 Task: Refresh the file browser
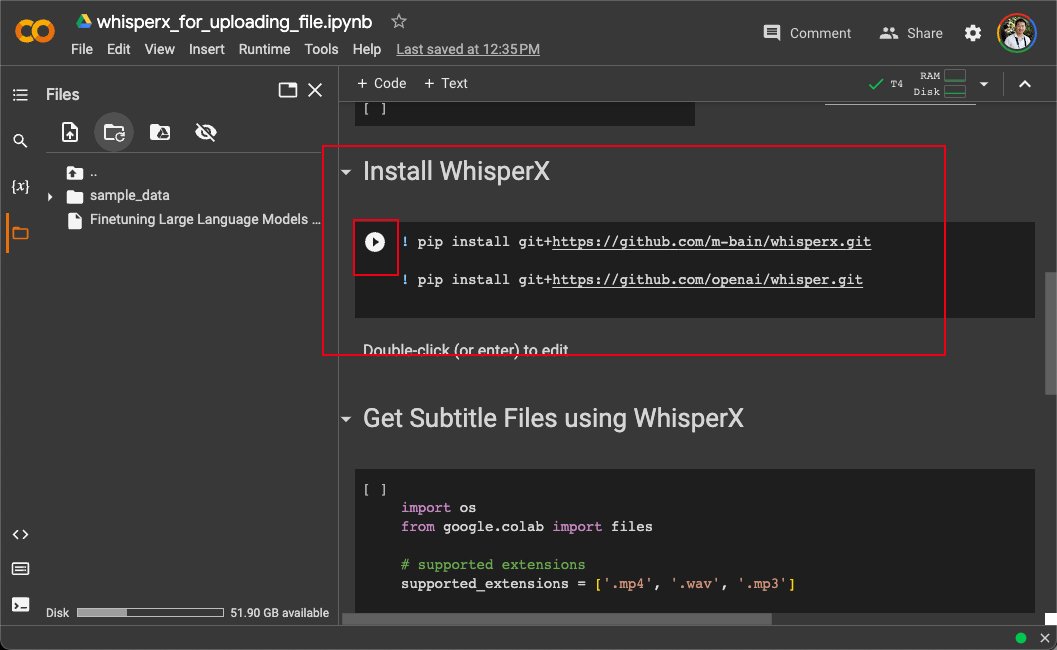click(x=114, y=132)
